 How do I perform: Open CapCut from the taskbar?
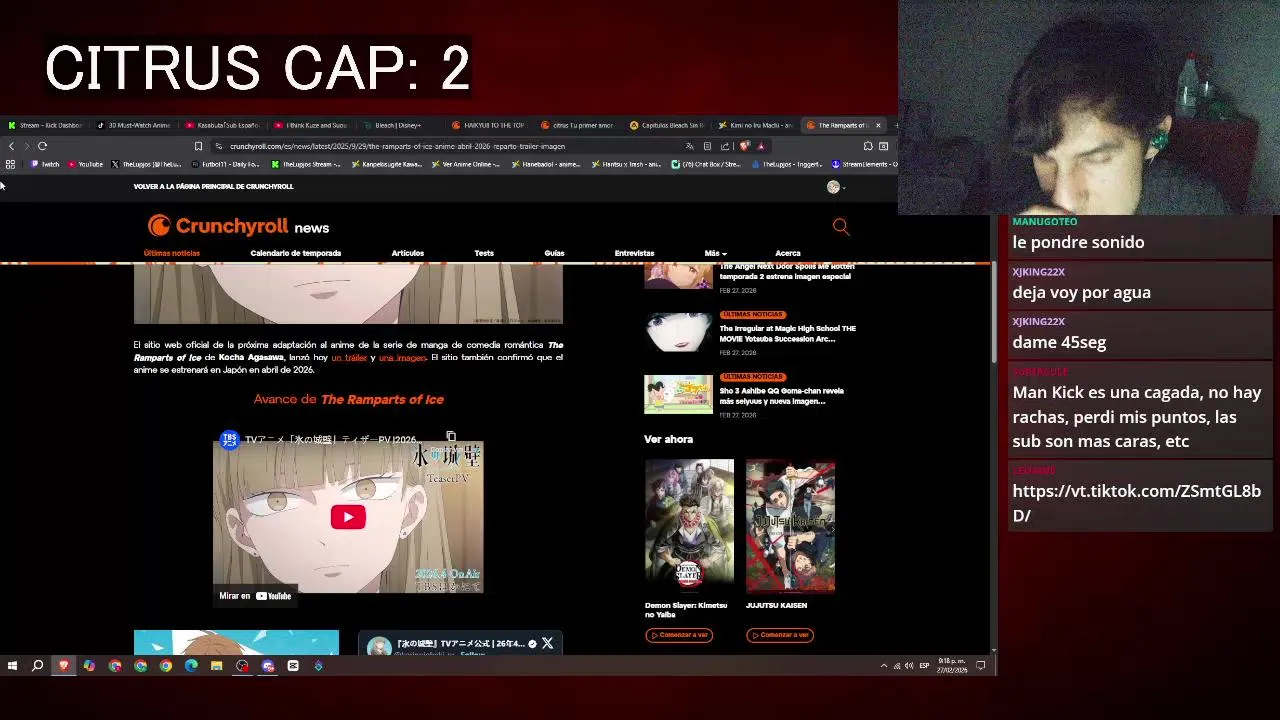(x=293, y=666)
